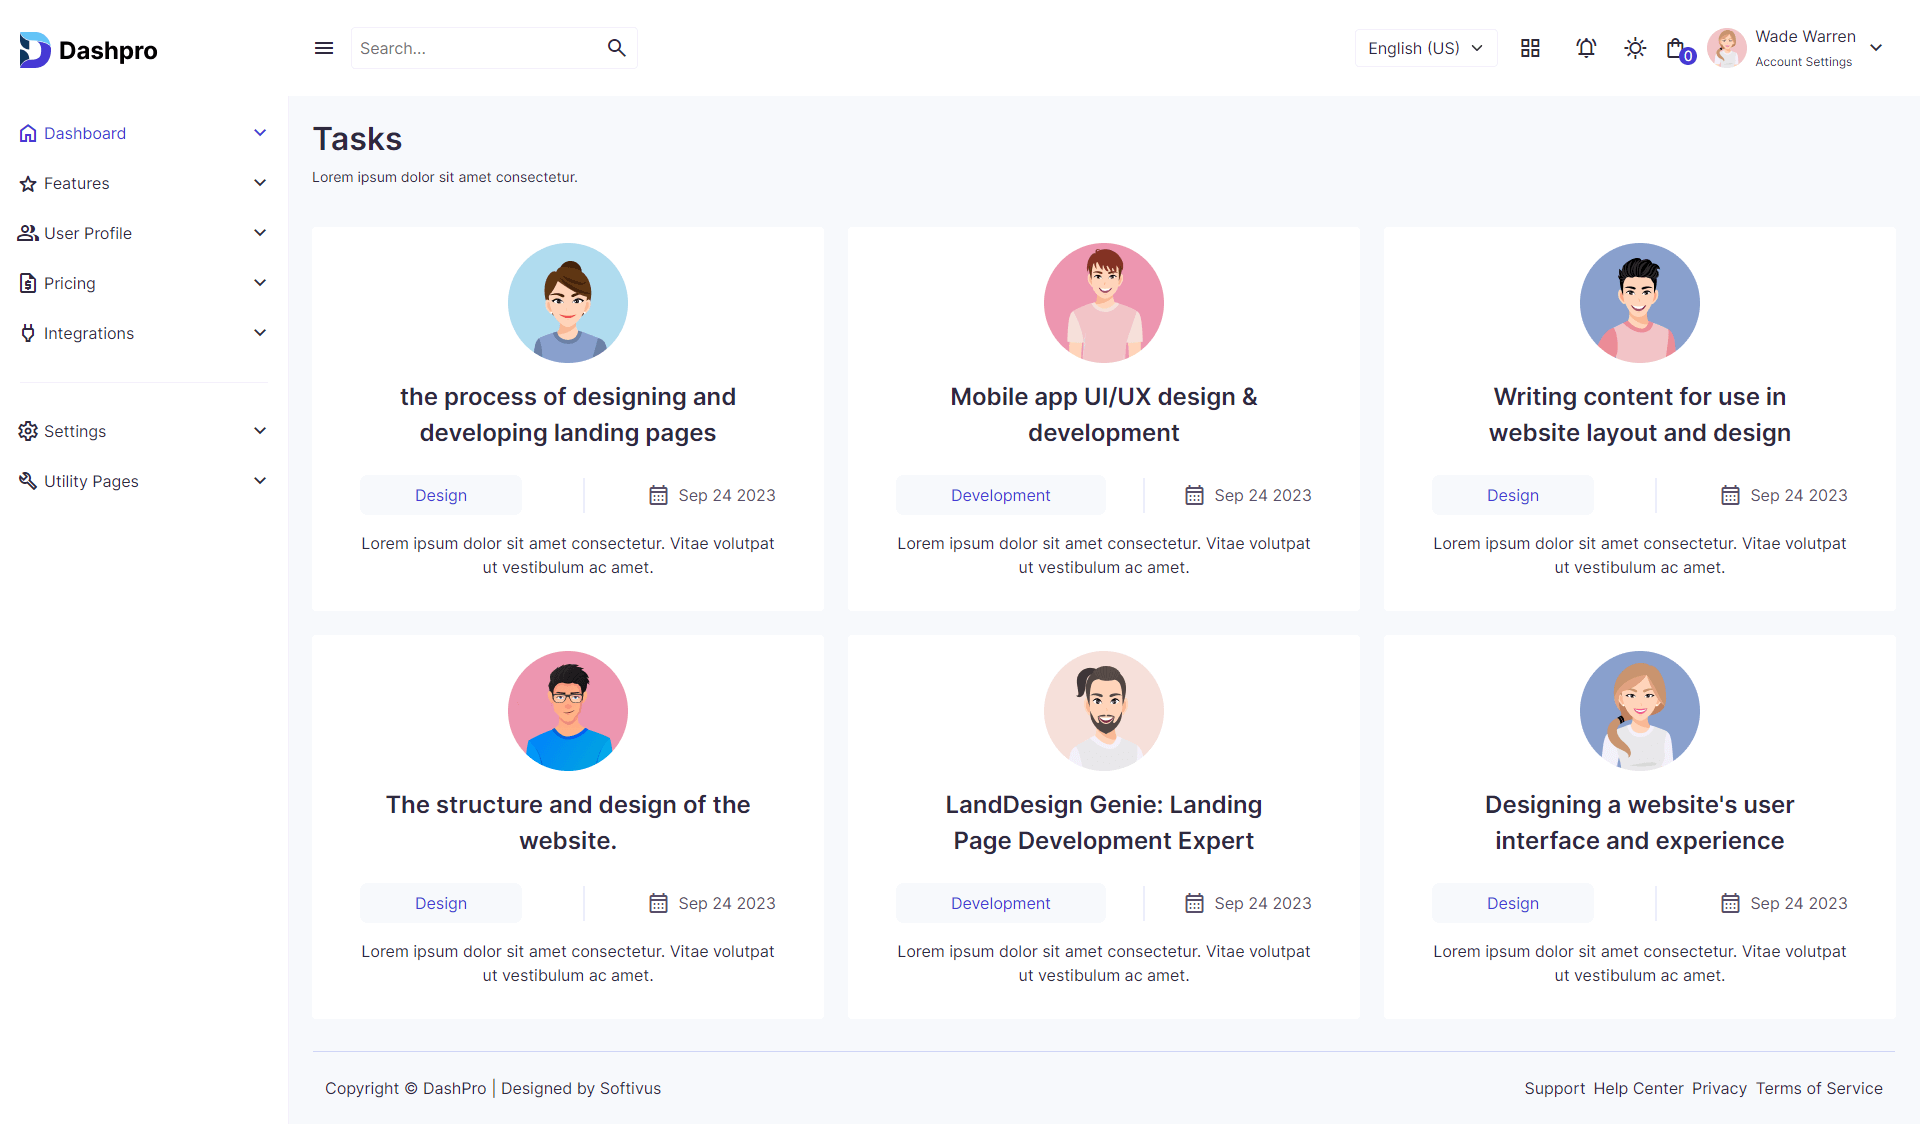
Task: Open the shopping bag cart icon
Action: pos(1677,48)
